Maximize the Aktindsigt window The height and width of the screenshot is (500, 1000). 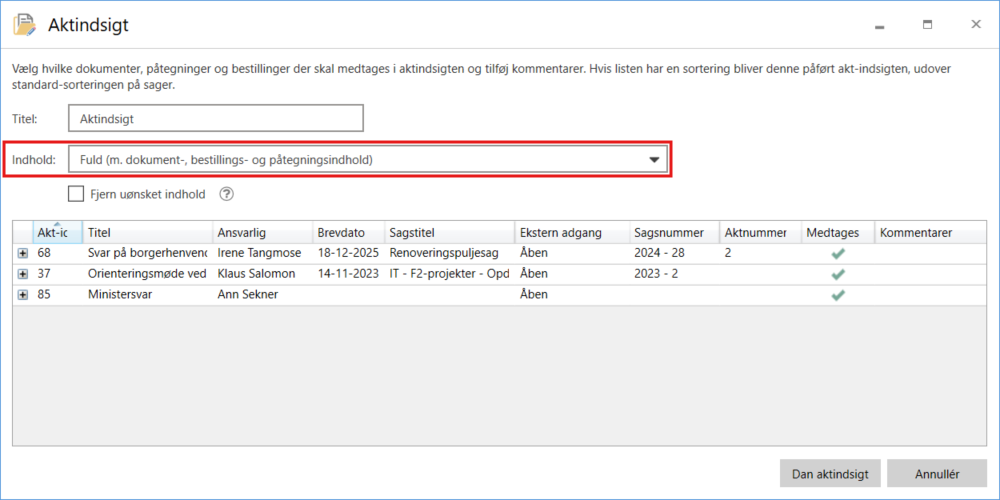927,26
